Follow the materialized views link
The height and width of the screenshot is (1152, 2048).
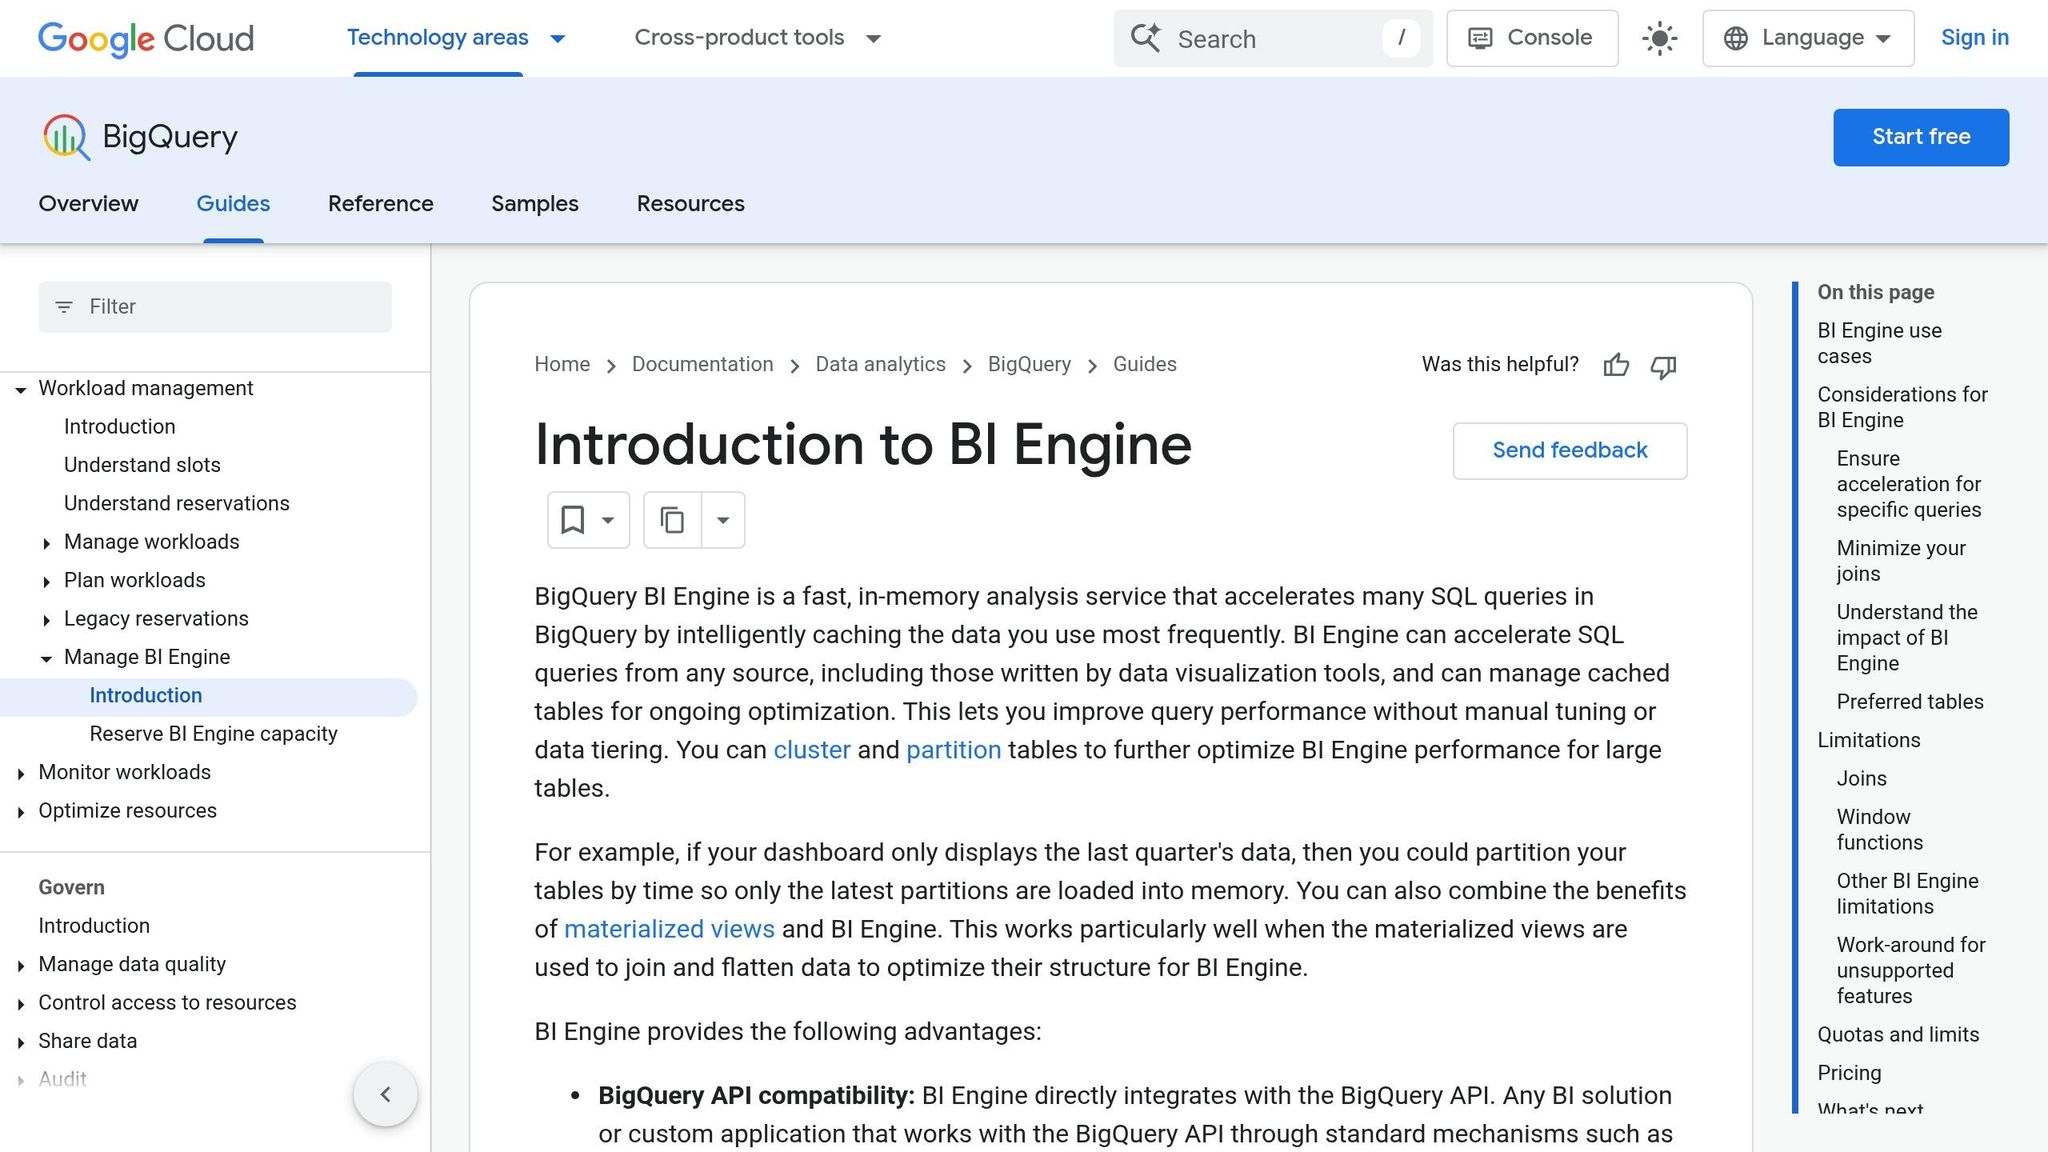click(x=669, y=929)
